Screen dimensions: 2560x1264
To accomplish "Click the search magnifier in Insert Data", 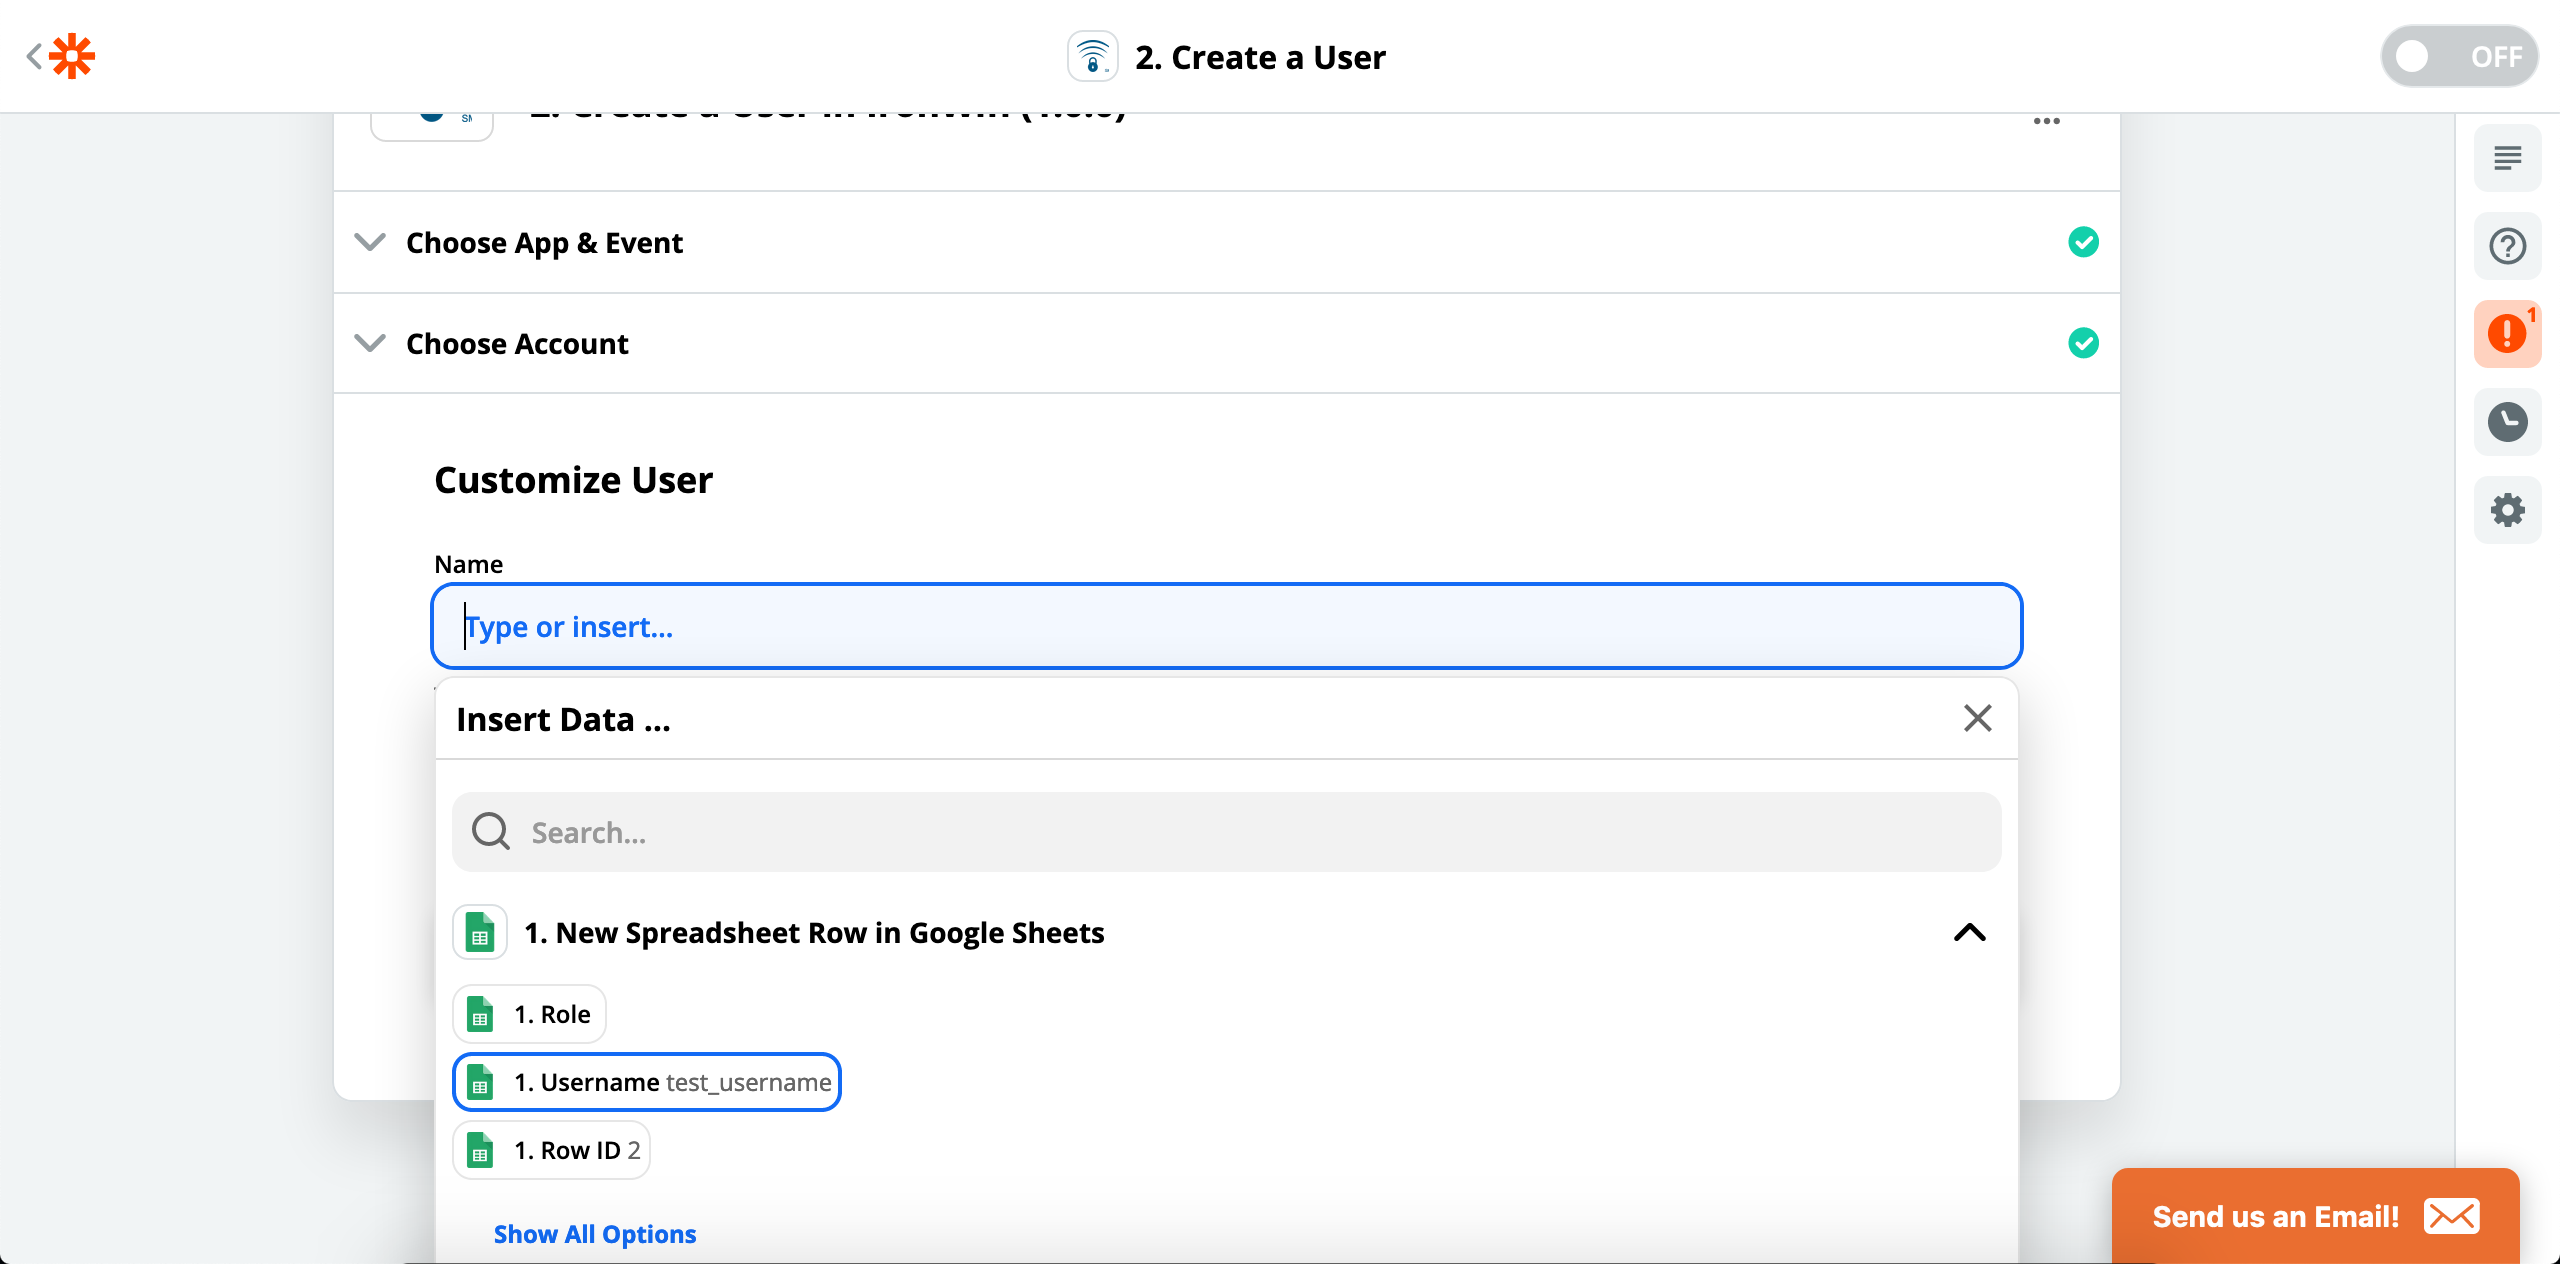I will click(x=490, y=831).
